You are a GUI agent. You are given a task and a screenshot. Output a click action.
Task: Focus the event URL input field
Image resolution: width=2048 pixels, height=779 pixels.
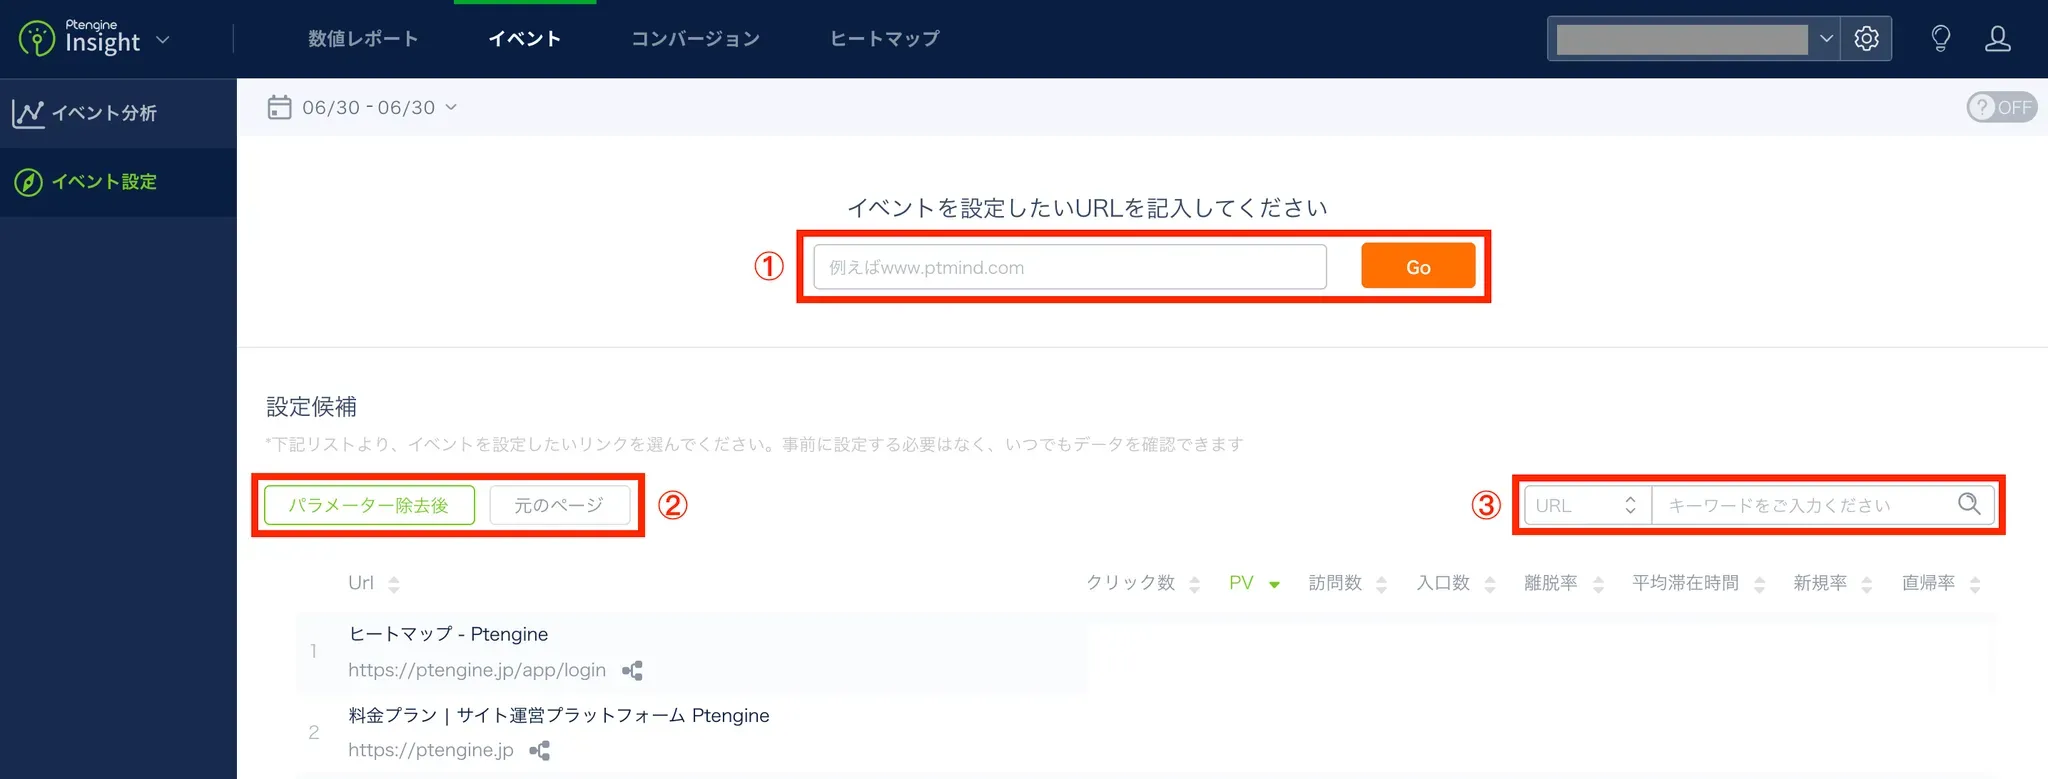point(1069,267)
